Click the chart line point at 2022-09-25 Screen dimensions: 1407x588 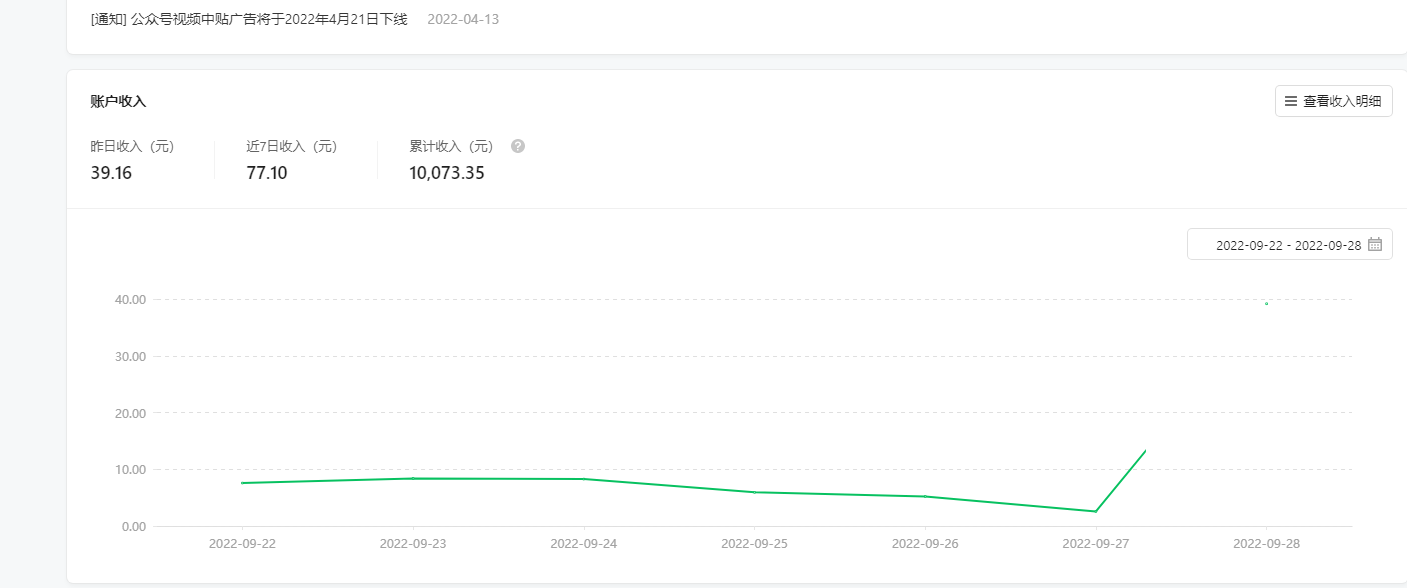pyautogui.click(x=755, y=492)
